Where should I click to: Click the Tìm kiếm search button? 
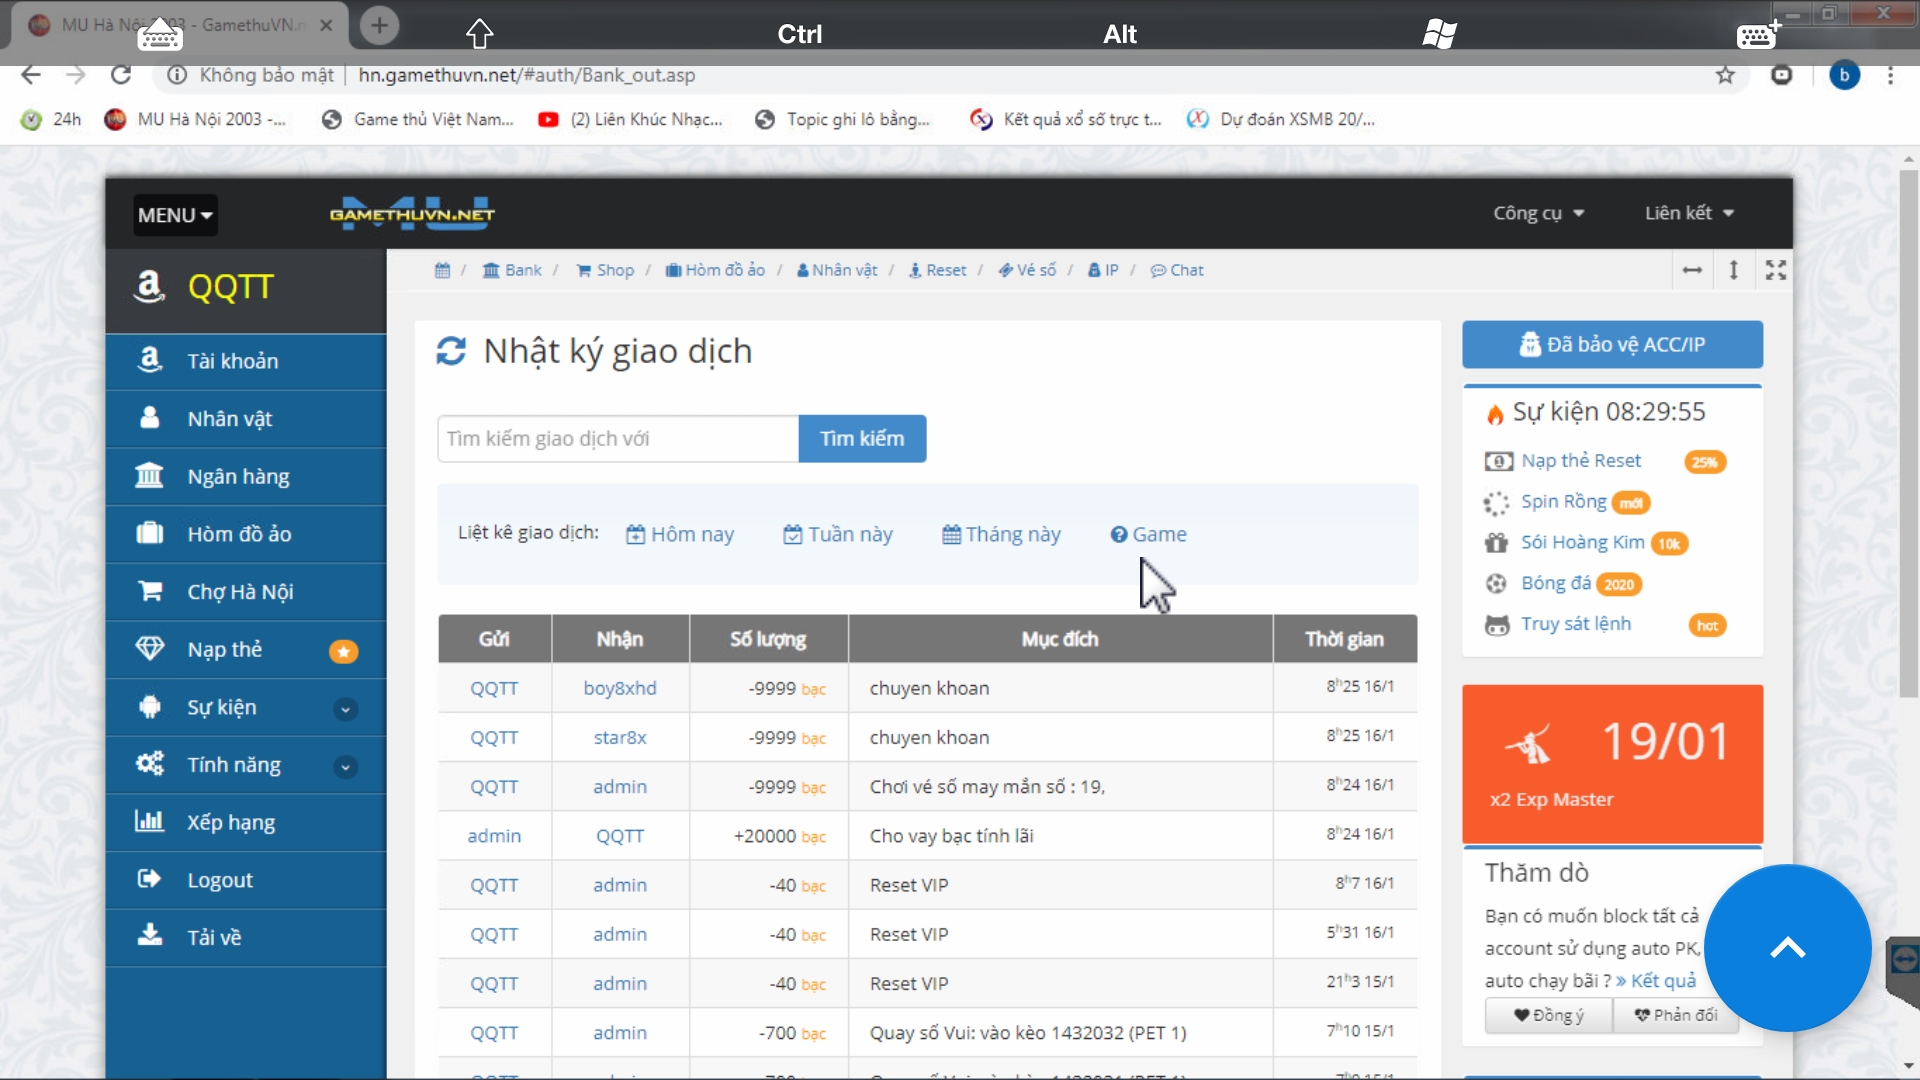point(862,438)
